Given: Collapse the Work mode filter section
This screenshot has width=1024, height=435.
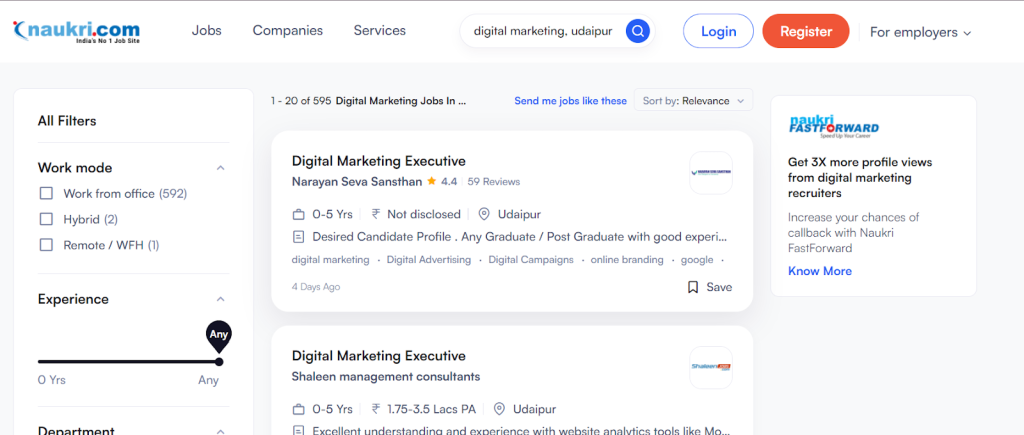Looking at the screenshot, I should point(221,168).
